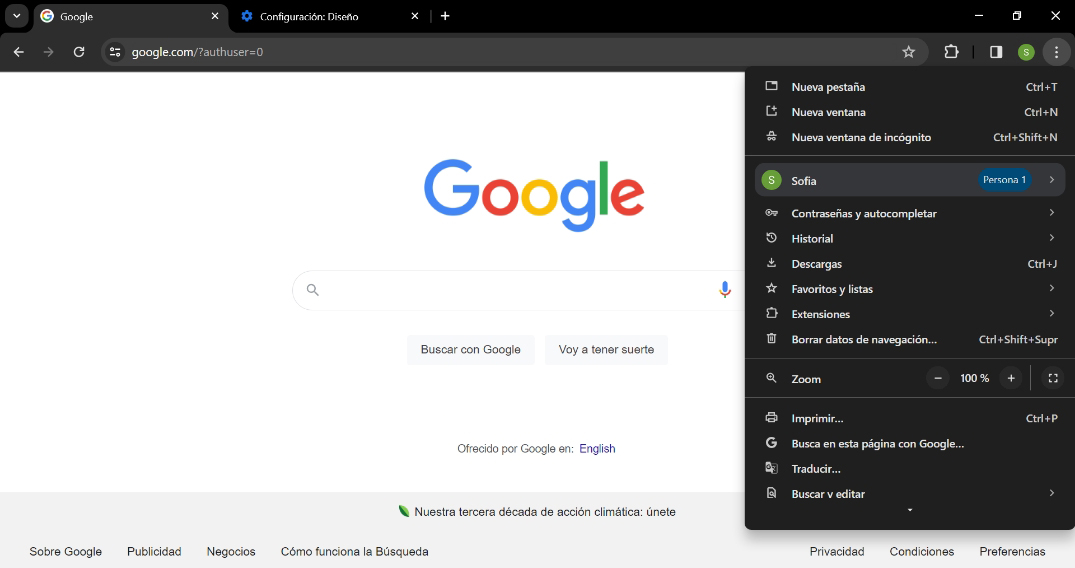1075x568 pixels.
Task: Bookmark this page with the star icon
Action: point(908,52)
